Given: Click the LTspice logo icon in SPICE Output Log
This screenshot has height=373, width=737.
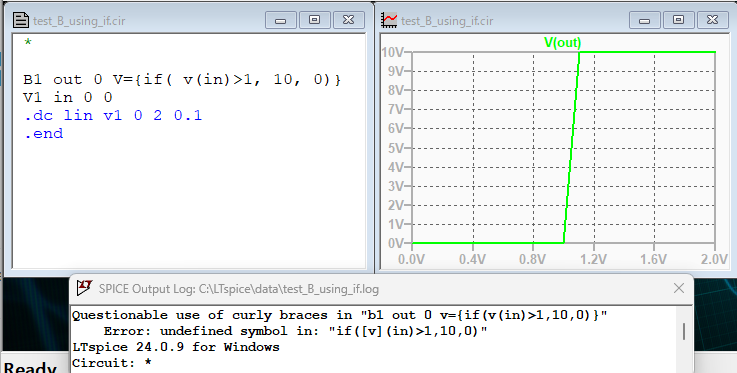Looking at the screenshot, I should click(84, 288).
